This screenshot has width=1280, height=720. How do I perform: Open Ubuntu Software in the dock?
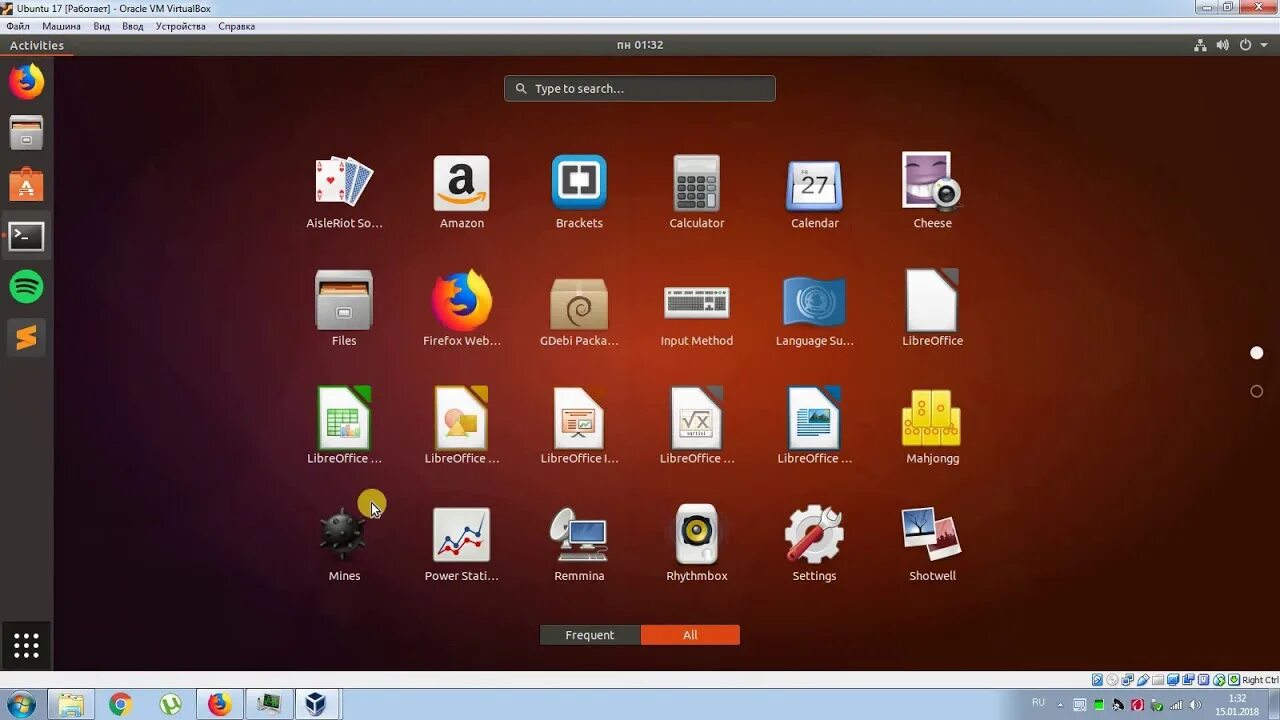(27, 184)
